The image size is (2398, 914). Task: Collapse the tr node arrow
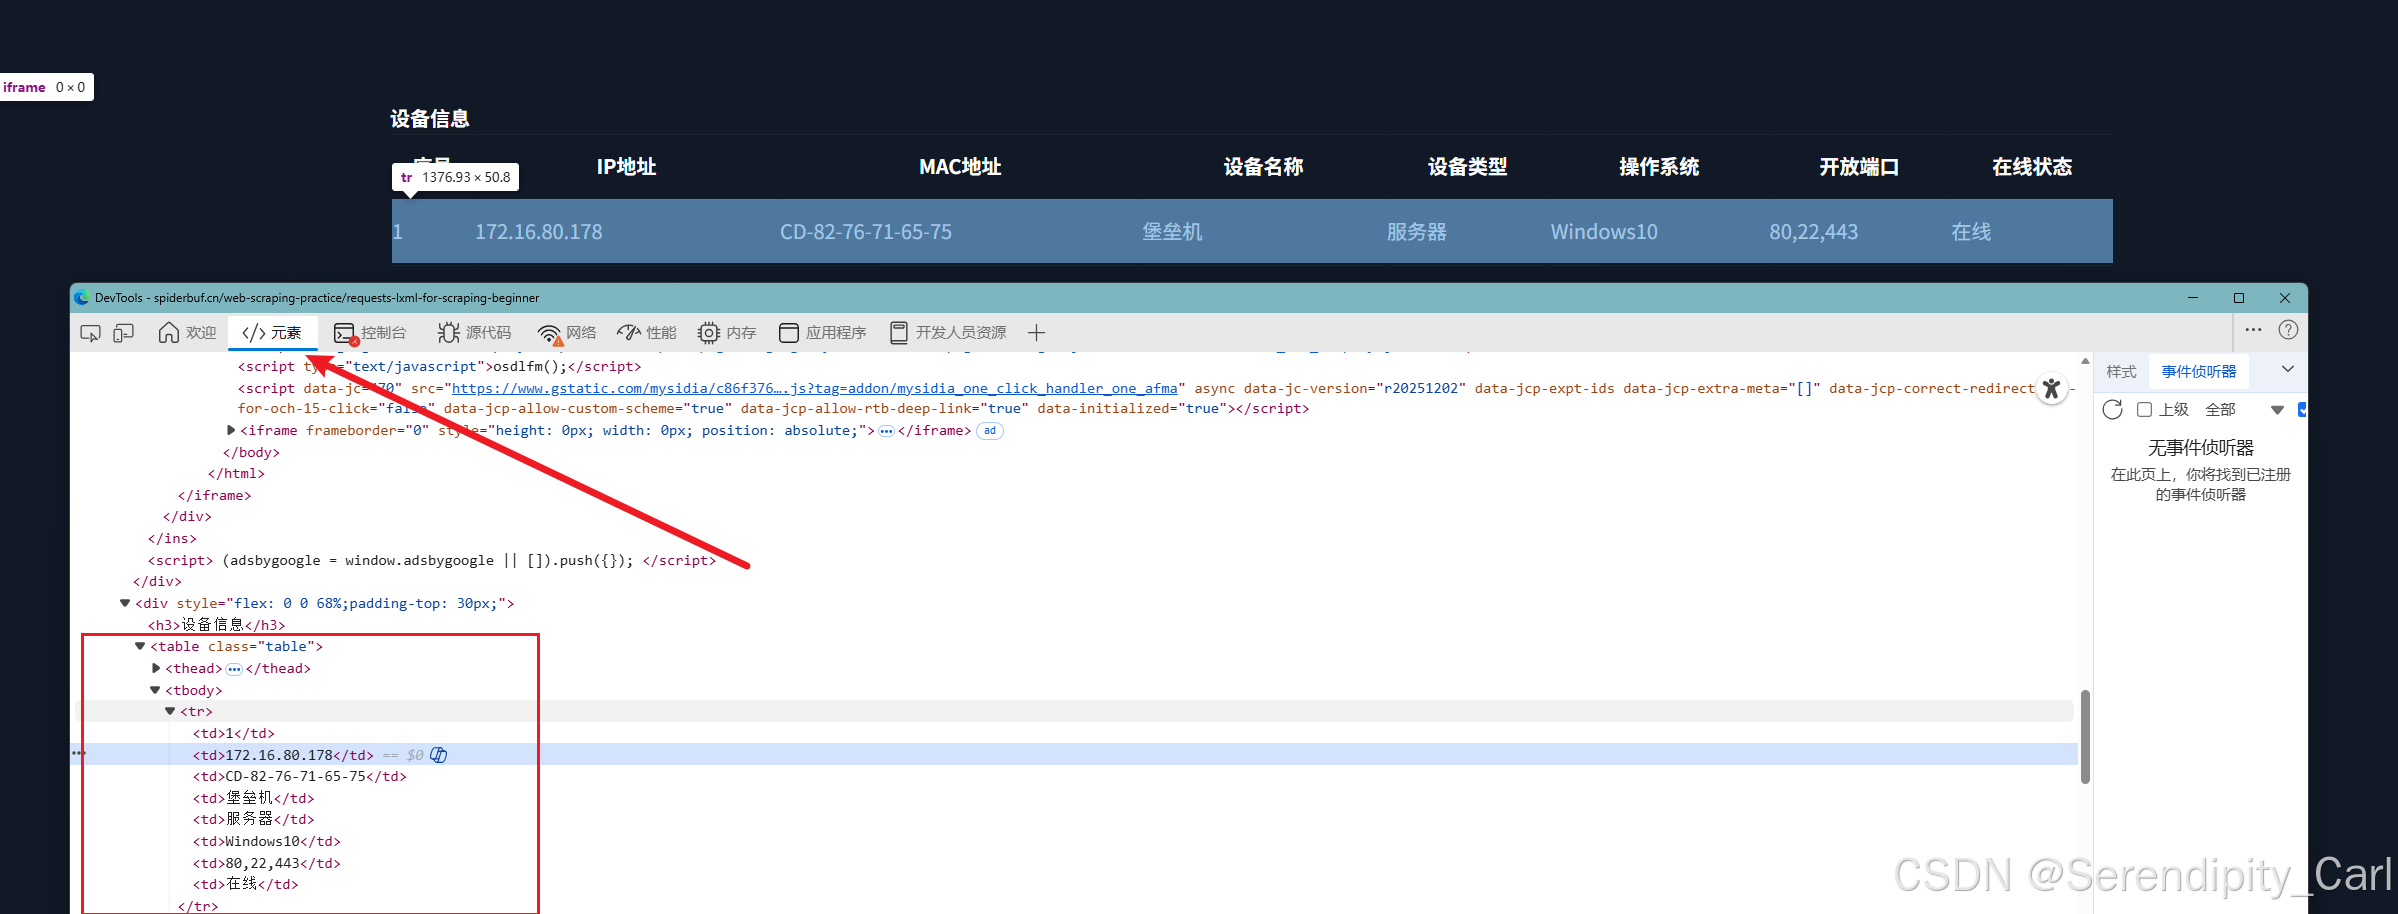170,711
